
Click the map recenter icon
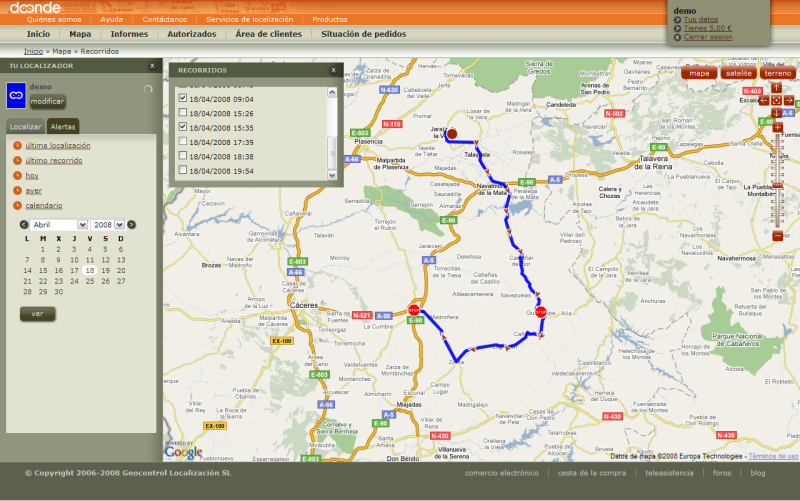click(x=776, y=101)
